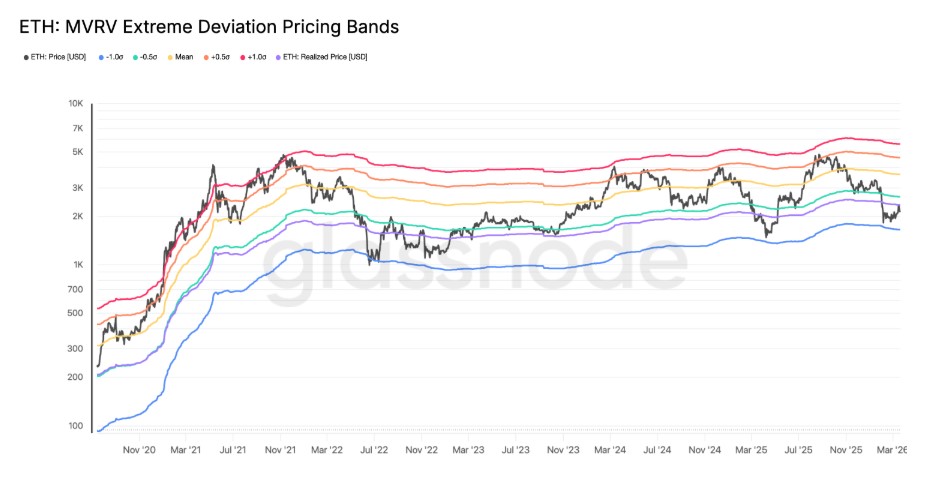Viewport: 950px width, 484px height.
Task: Click the 10K y-axis label
Action: [75, 103]
